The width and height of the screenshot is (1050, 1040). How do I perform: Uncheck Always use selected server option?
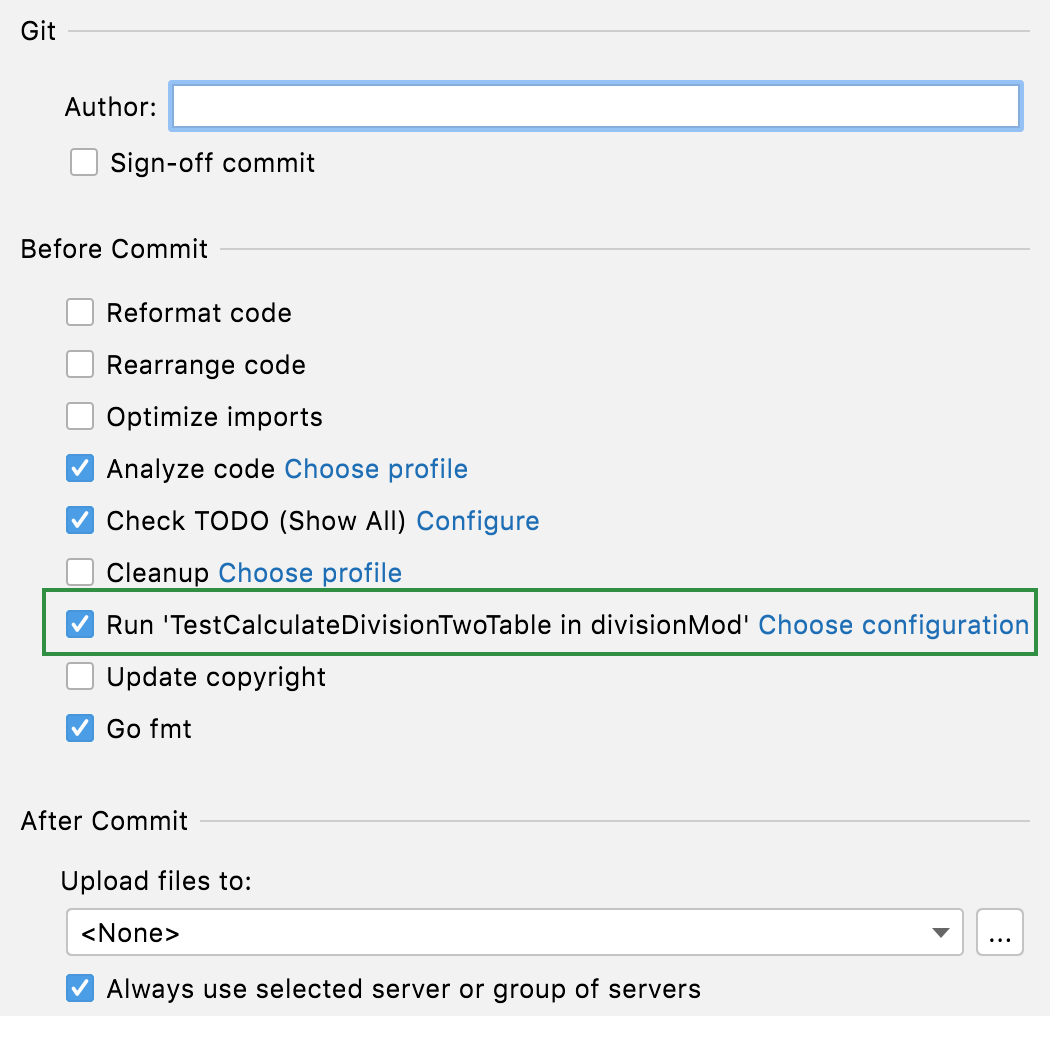[80, 988]
